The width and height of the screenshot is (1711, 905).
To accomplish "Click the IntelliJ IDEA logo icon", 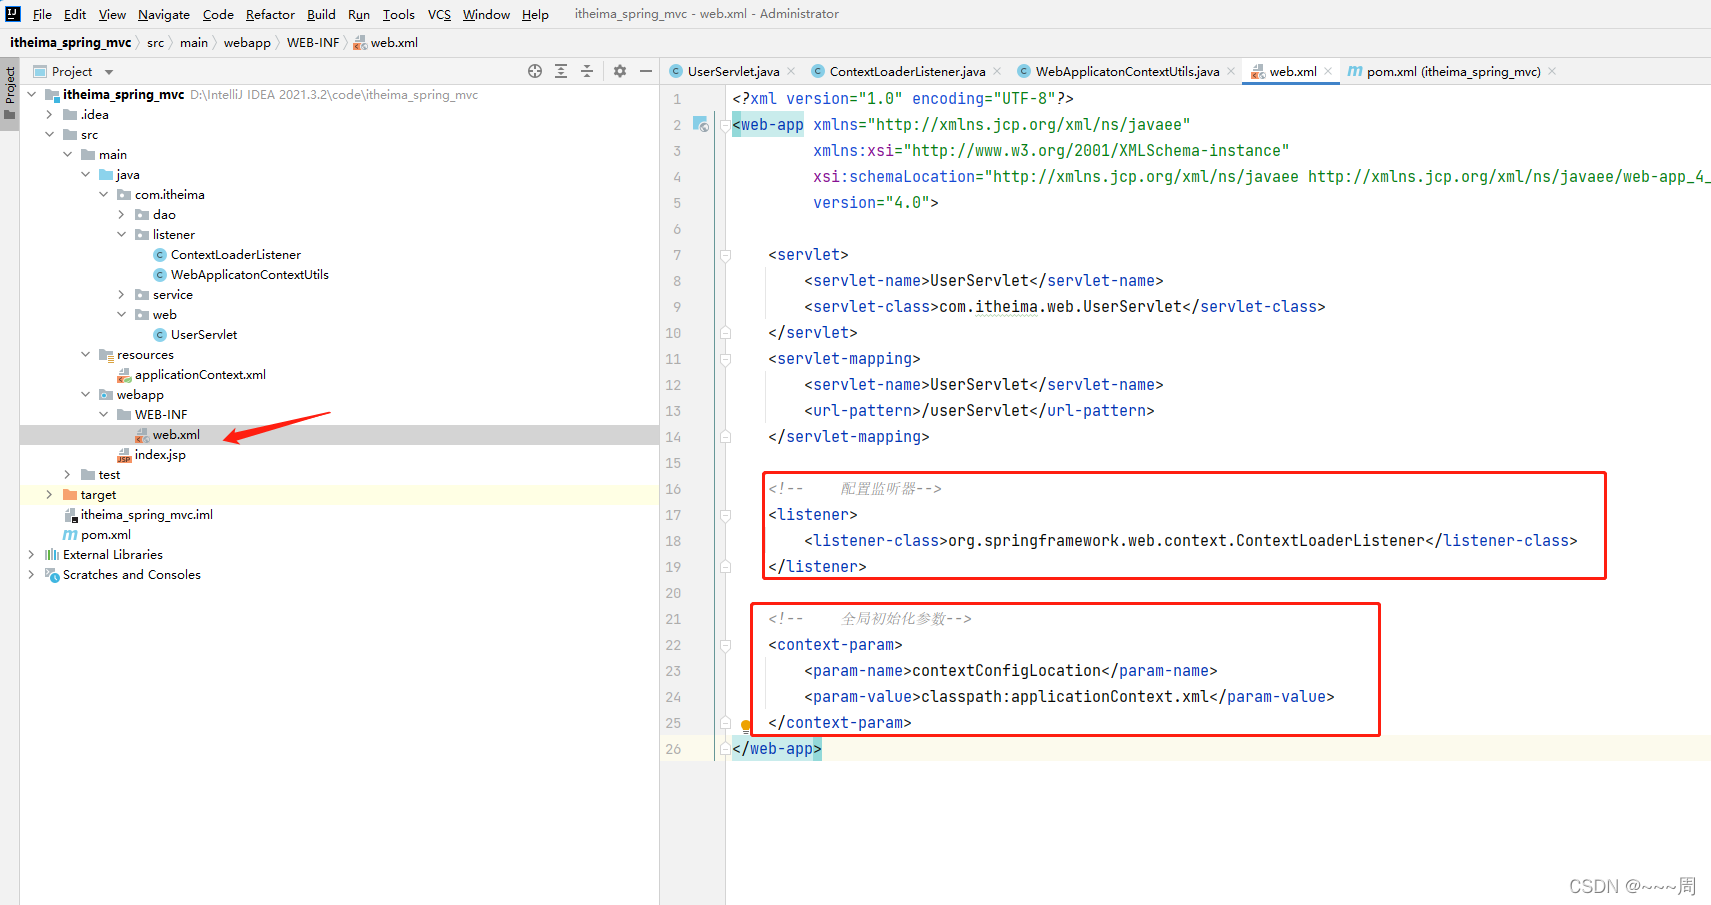I will pyautogui.click(x=13, y=14).
